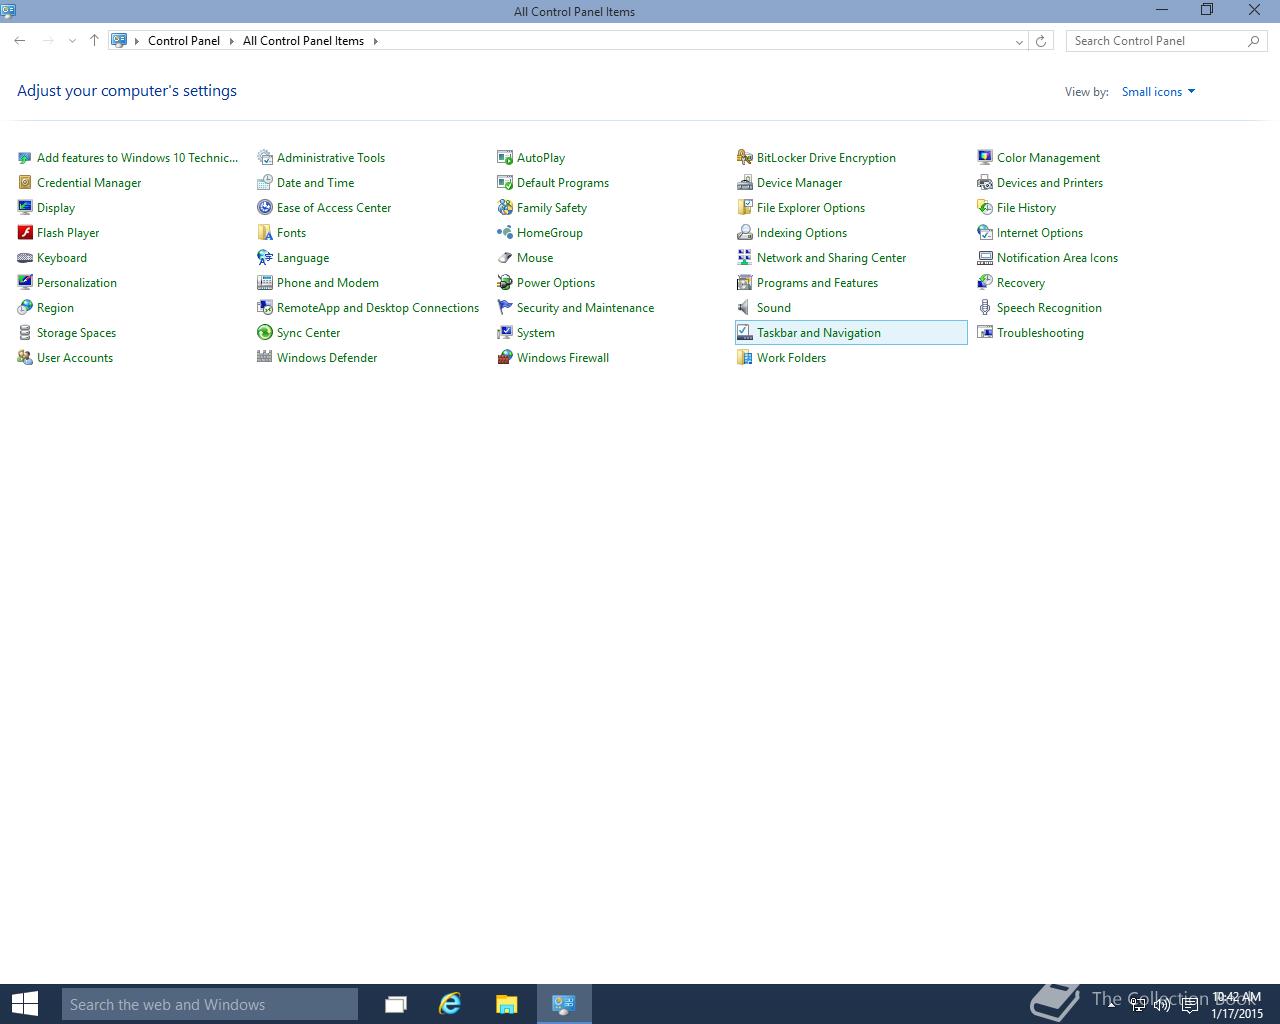Screen dimensions: 1280x1024
Task: Select Taskbar and Navigation item
Action: pyautogui.click(x=851, y=332)
